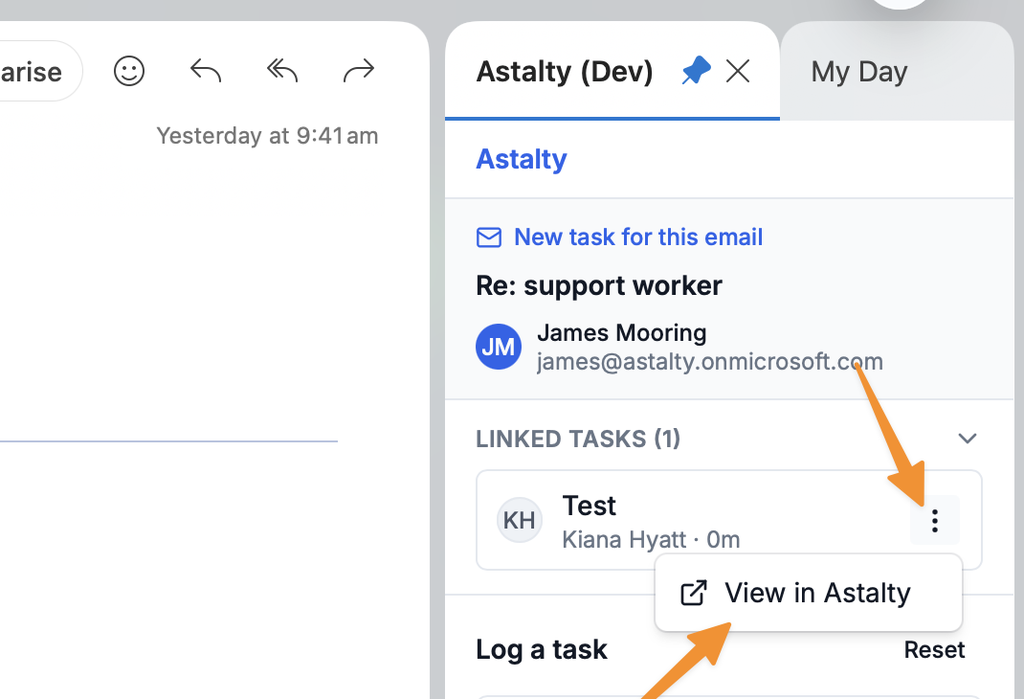Close the Astalty (Dev) pane
This screenshot has width=1024, height=699.
tap(738, 71)
